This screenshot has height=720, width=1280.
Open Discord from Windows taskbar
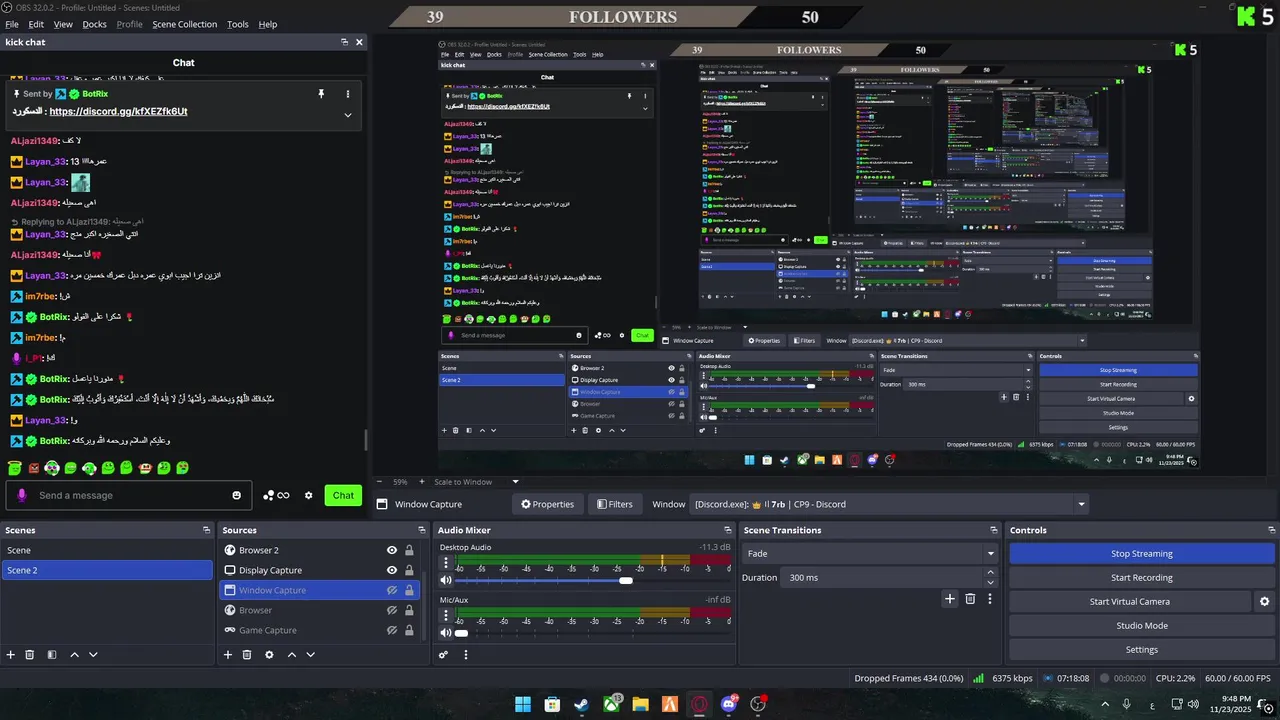tap(729, 704)
